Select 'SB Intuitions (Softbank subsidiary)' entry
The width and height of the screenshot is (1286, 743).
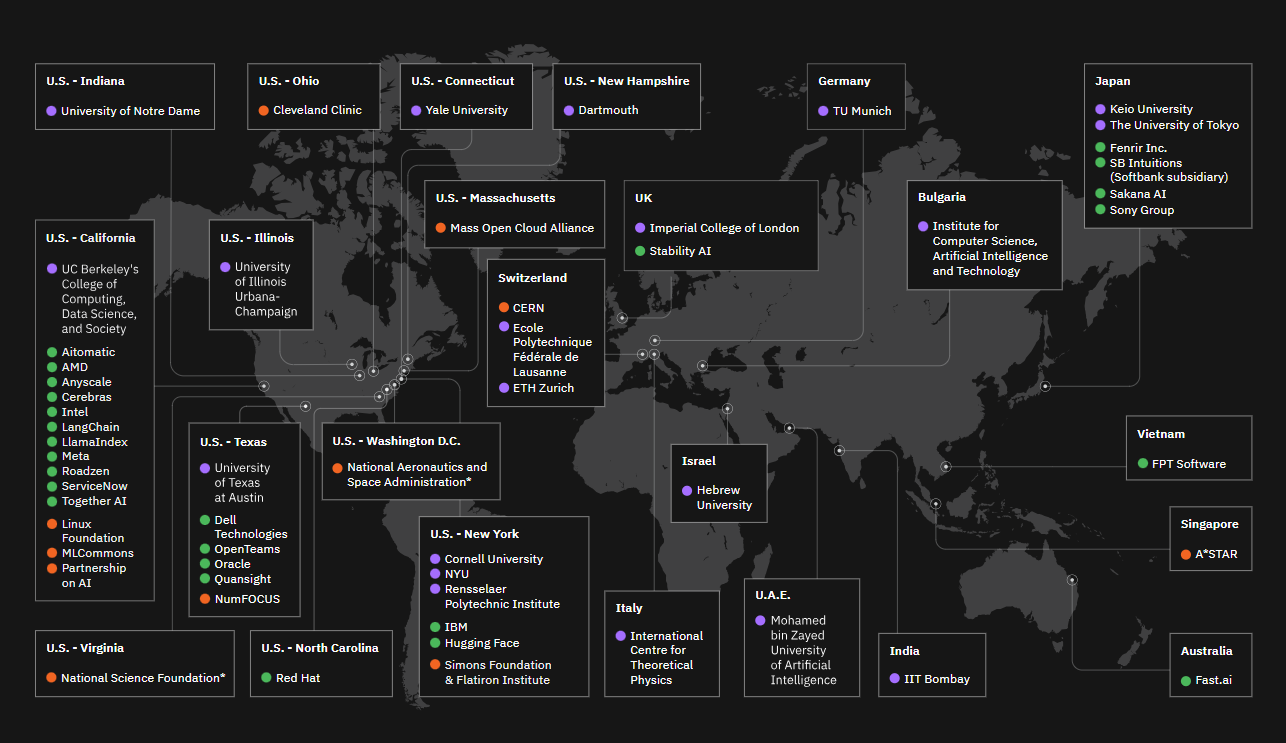tap(1169, 170)
